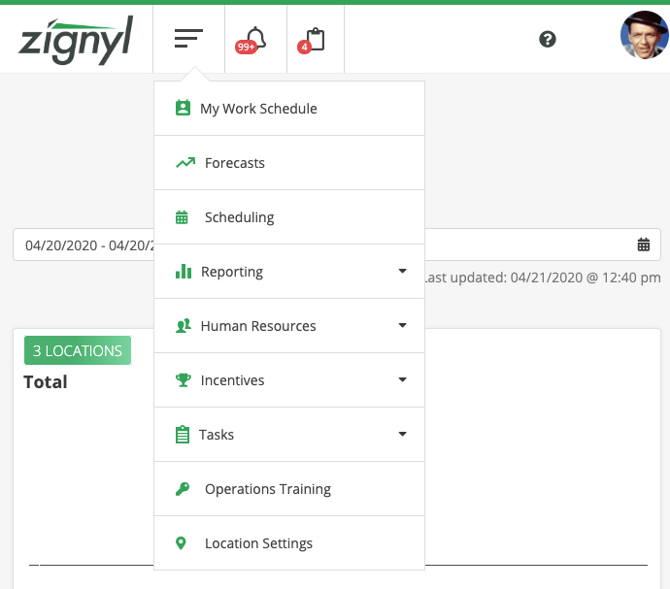Click the Operations Training key icon
Screen dimensions: 670x589
[x=182, y=489]
